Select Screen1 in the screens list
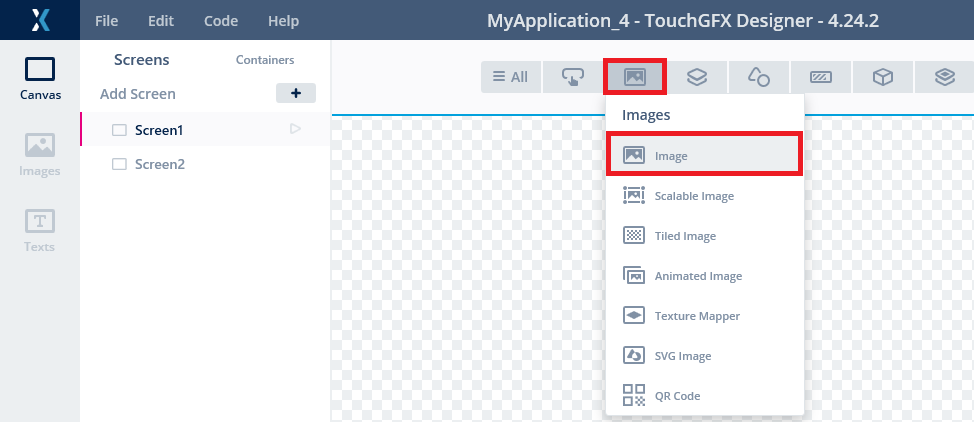The width and height of the screenshot is (974, 422). pos(205,130)
